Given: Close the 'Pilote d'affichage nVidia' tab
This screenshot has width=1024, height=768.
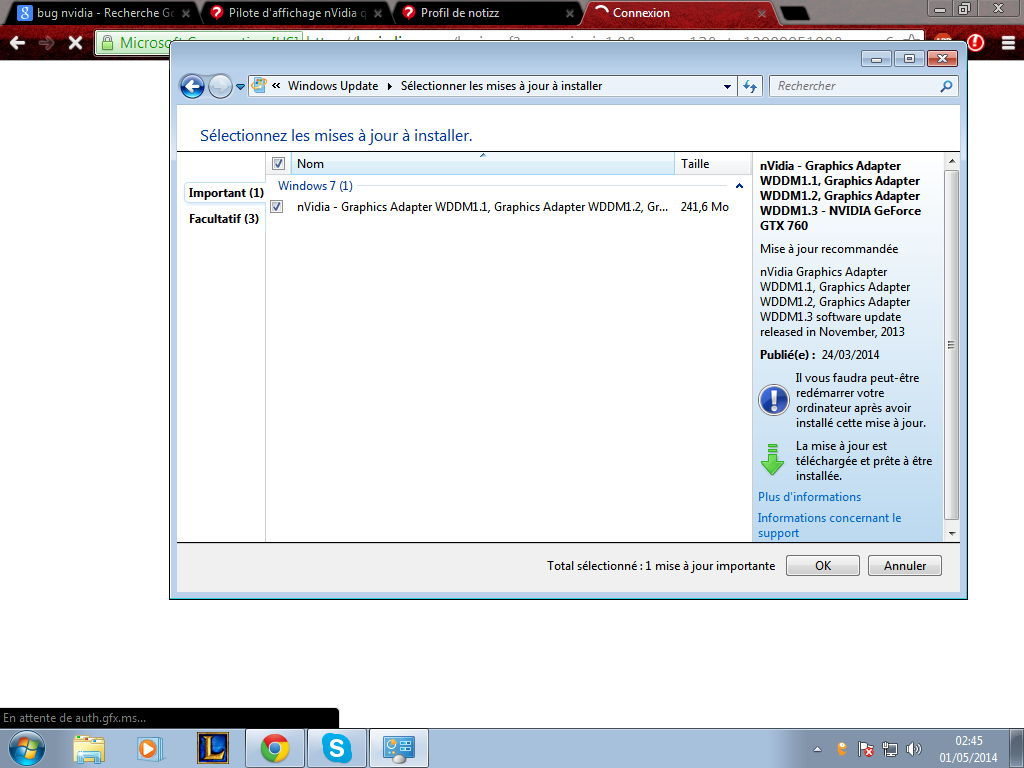Looking at the screenshot, I should click(x=377, y=13).
